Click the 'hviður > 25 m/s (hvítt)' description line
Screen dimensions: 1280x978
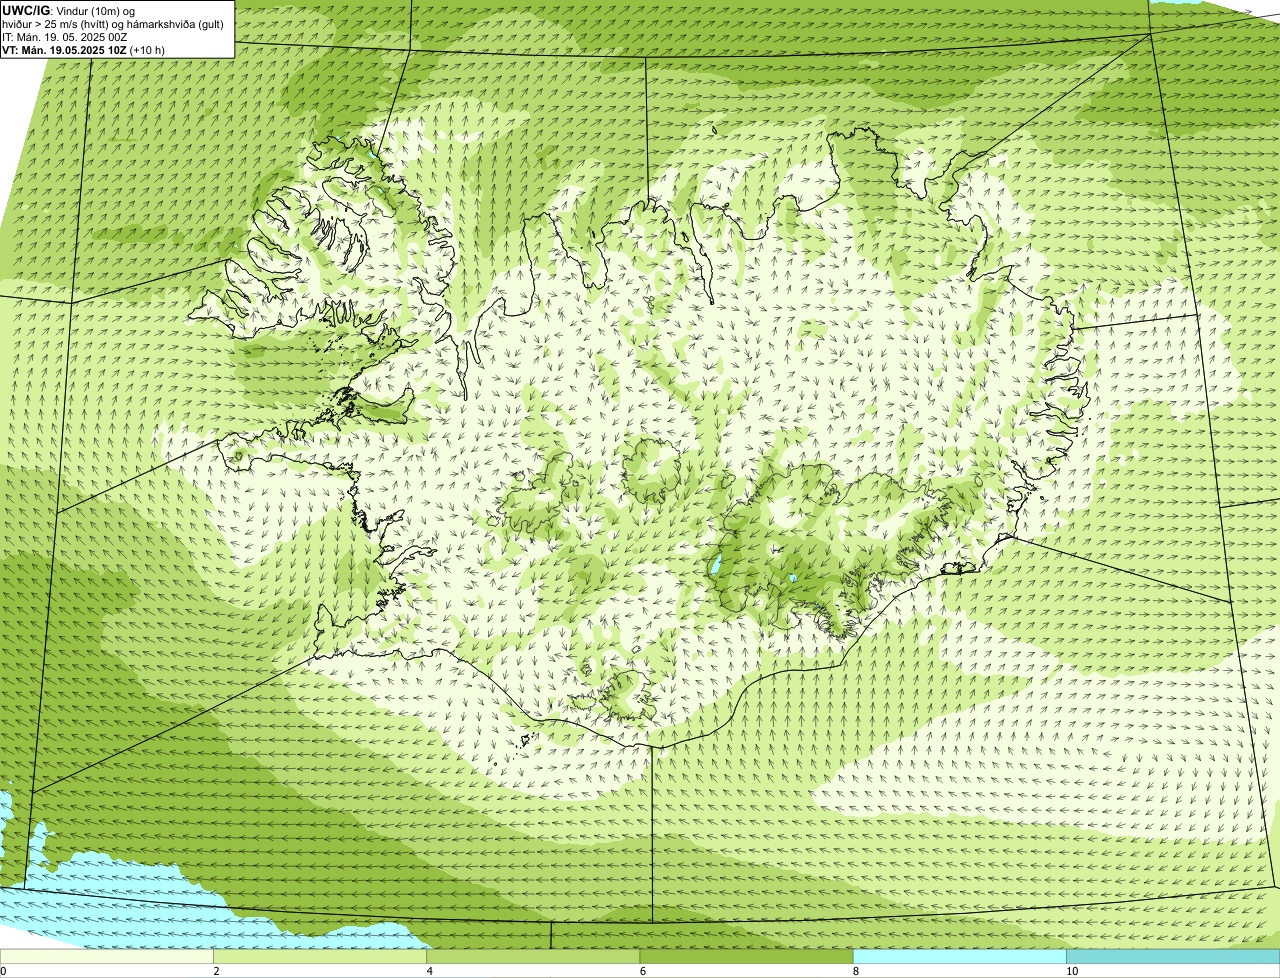point(113,24)
